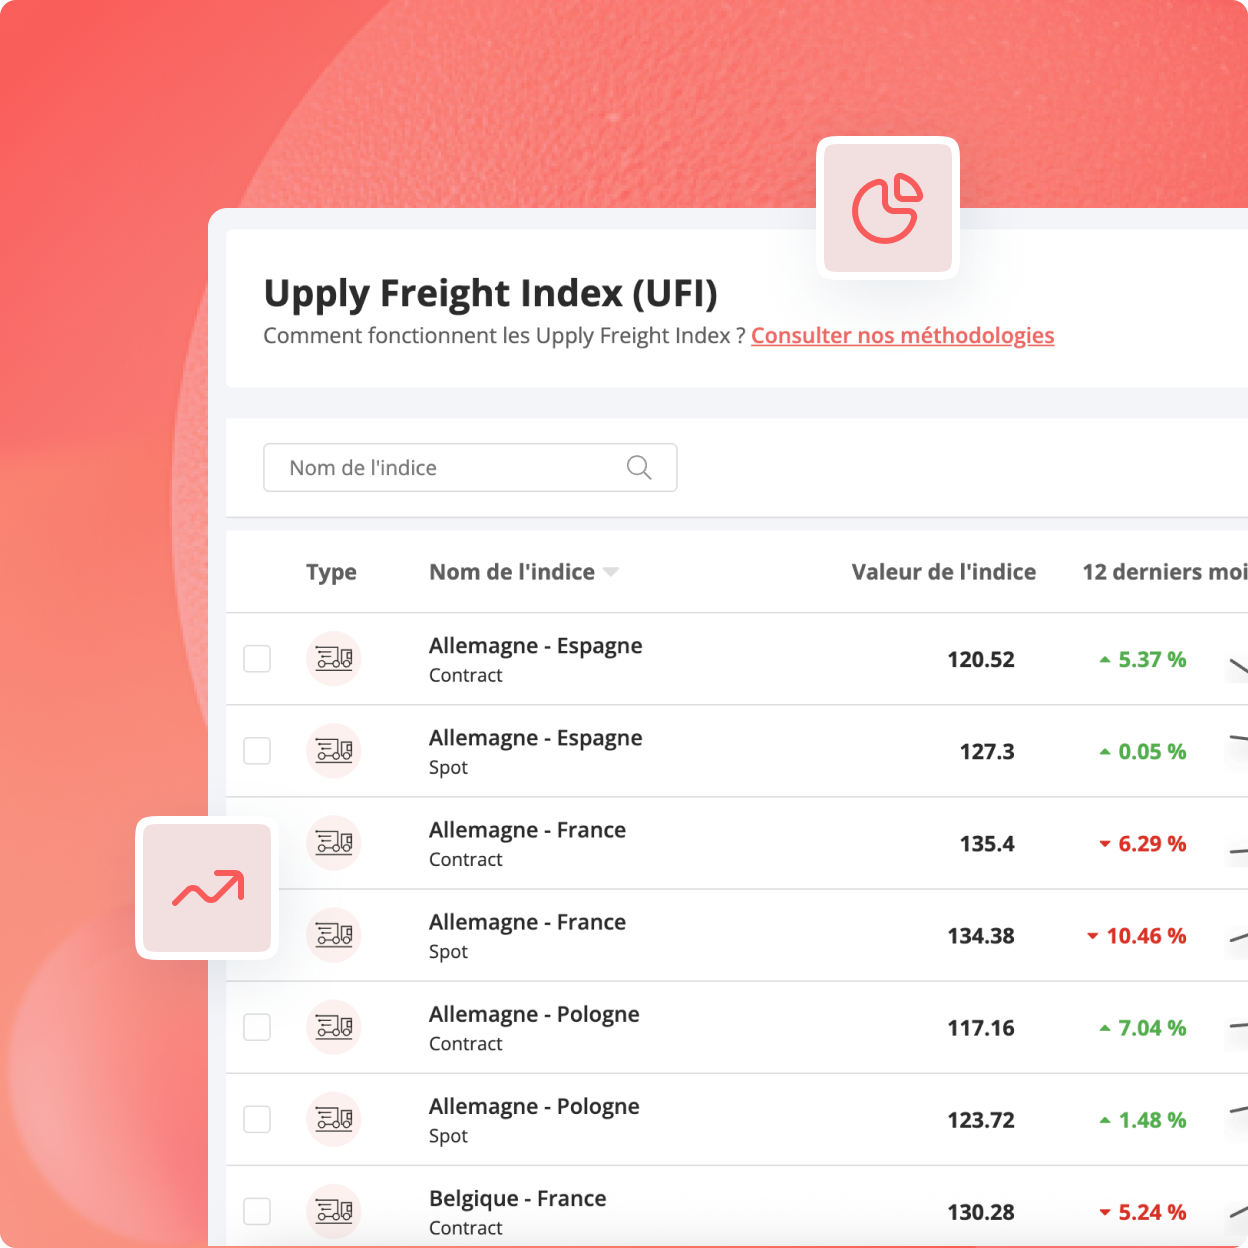Click the truck icon for Allemagne - France Contract
Screen dimensions: 1248x1248
[334, 843]
